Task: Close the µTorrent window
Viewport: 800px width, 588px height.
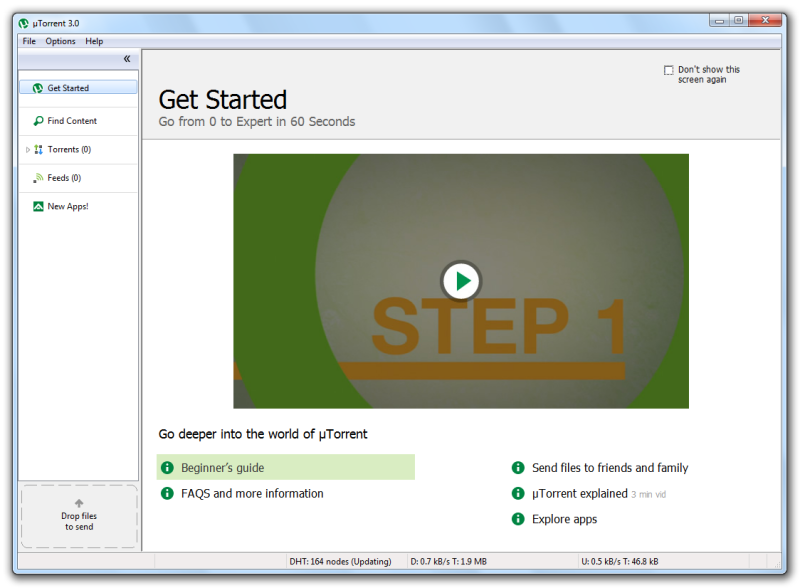Action: 765,20
